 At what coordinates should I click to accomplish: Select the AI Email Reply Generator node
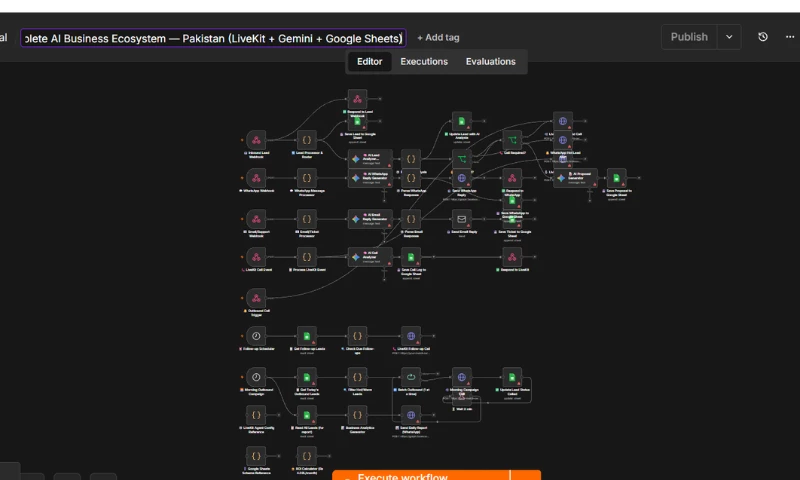(370, 219)
